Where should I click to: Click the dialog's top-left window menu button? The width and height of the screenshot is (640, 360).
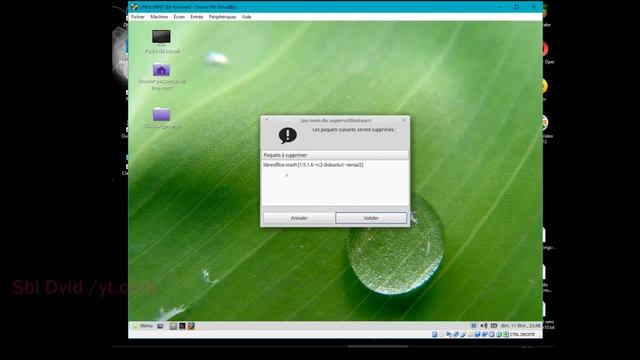pyautogui.click(x=267, y=120)
